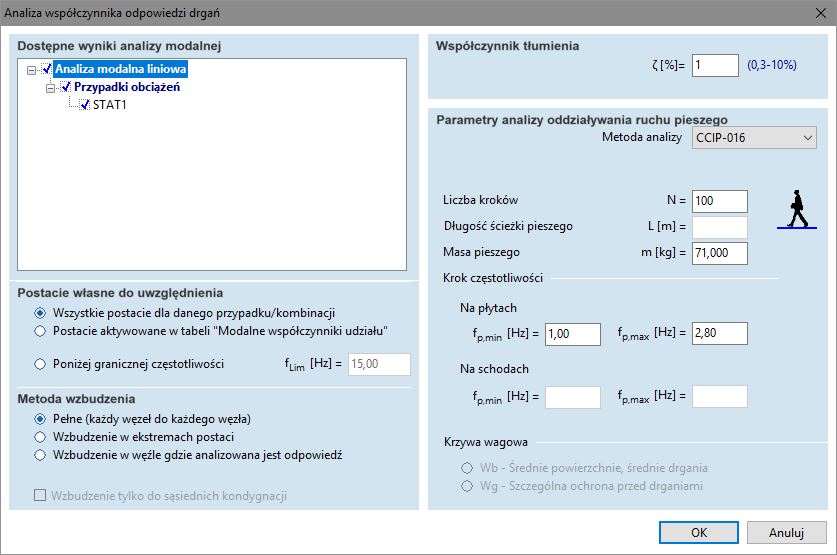Toggle the Analiza modalna liniowa checkbox
Image resolution: width=837 pixels, height=555 pixels.
48,69
